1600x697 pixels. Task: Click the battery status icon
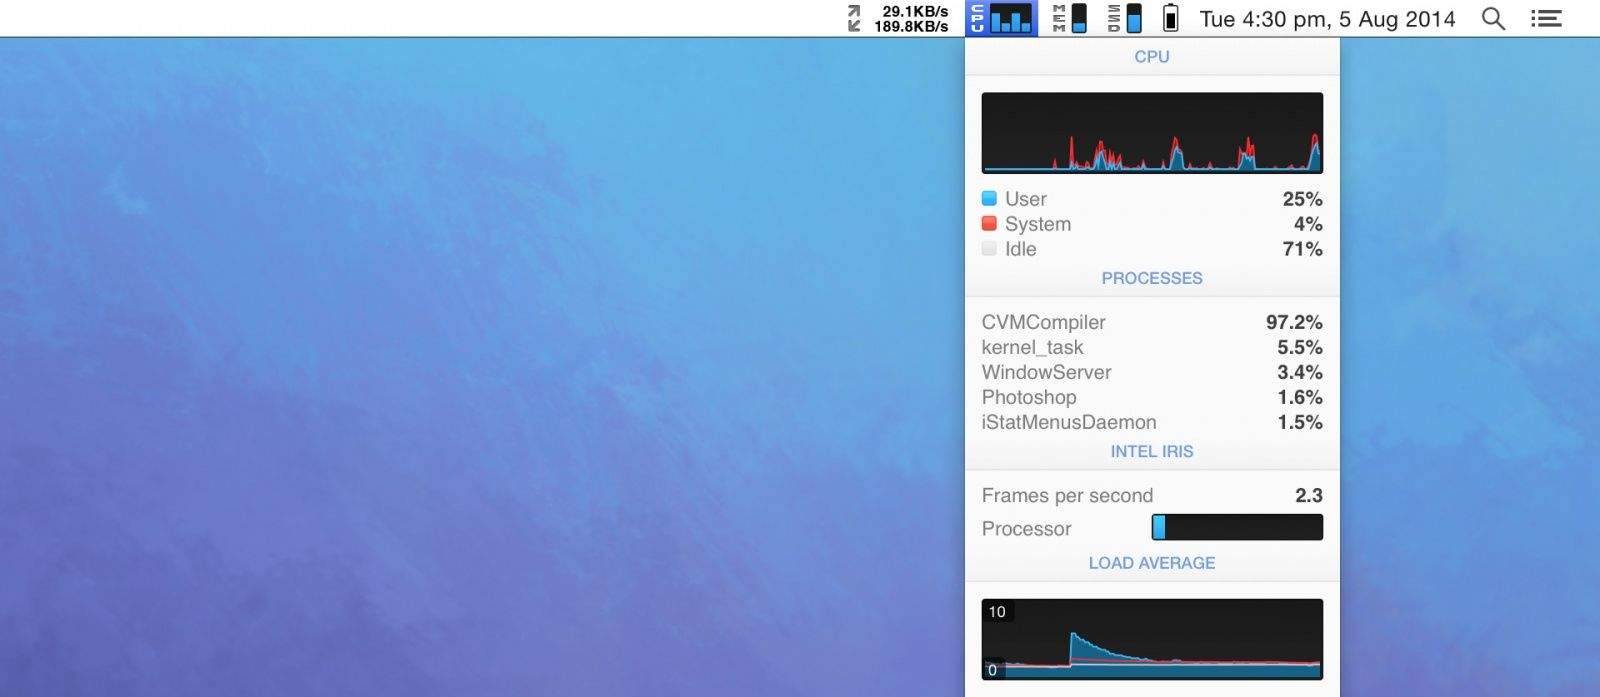coord(1171,18)
